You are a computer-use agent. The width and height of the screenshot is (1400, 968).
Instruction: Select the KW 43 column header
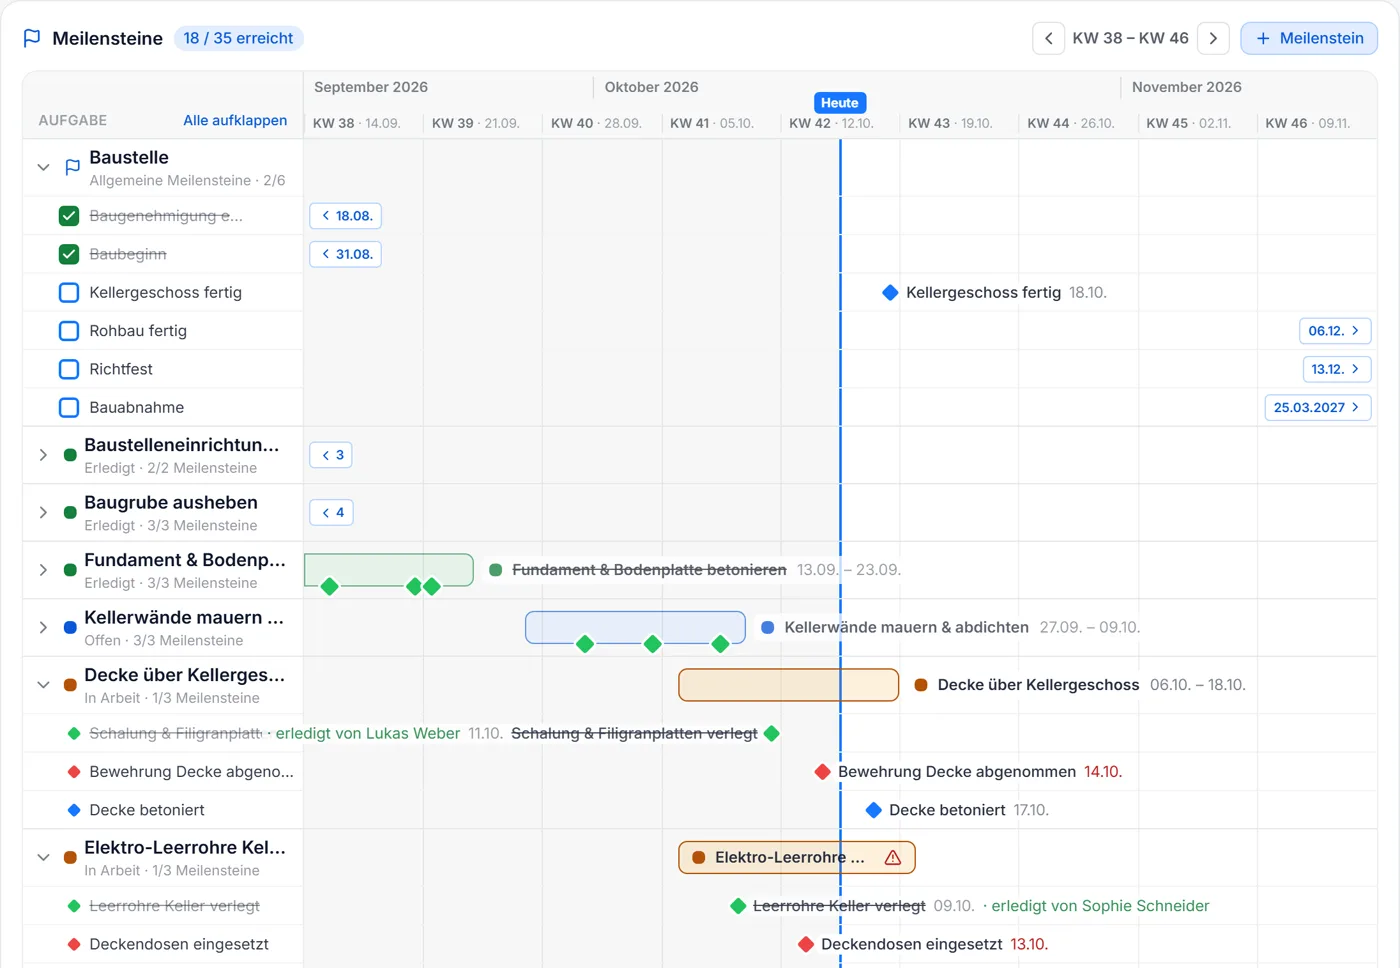(x=951, y=123)
